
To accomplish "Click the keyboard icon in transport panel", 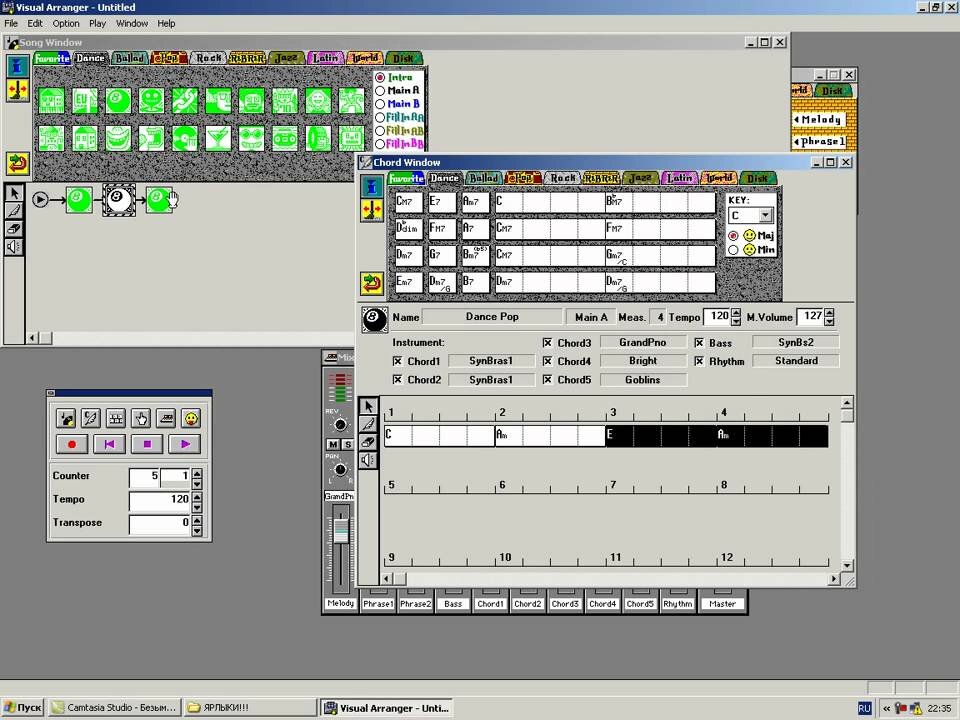I will pos(166,419).
